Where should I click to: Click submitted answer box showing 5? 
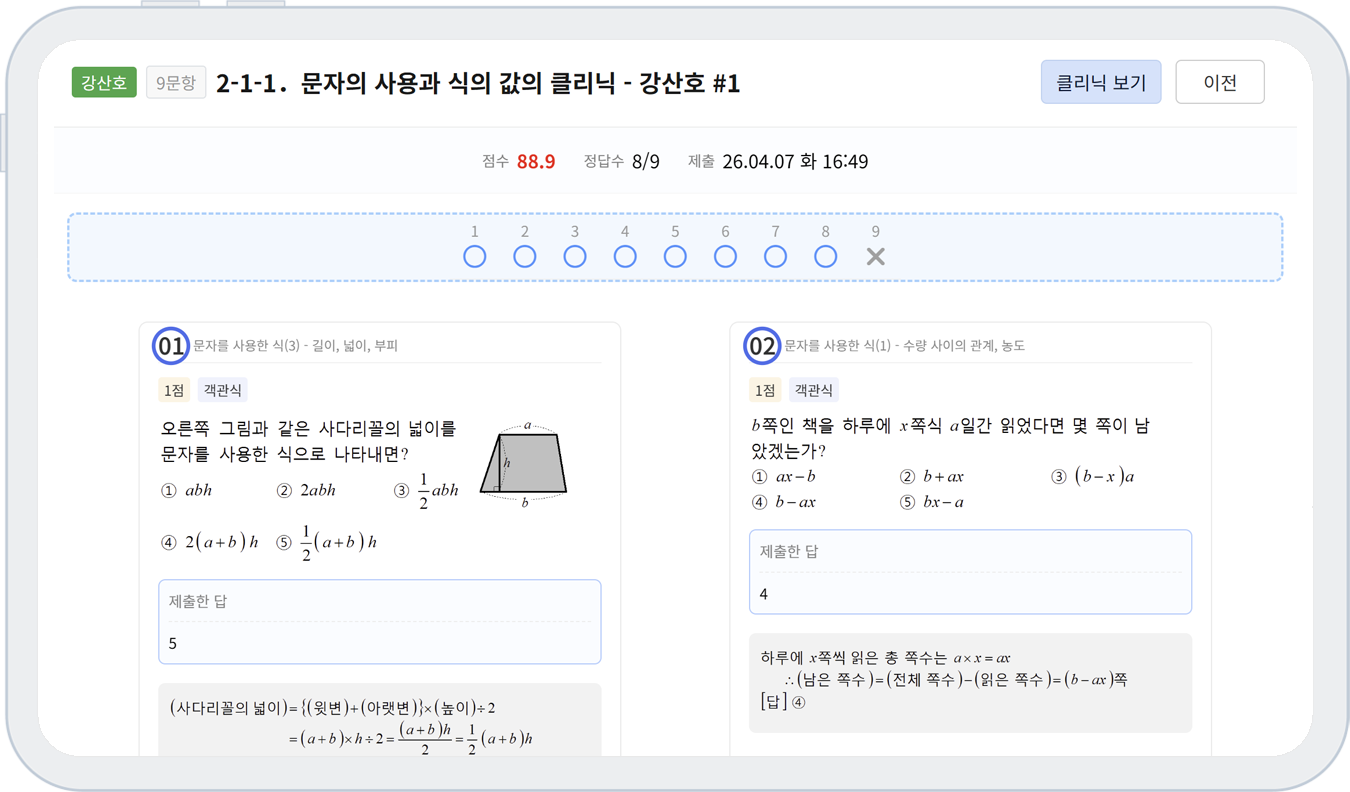click(x=380, y=622)
